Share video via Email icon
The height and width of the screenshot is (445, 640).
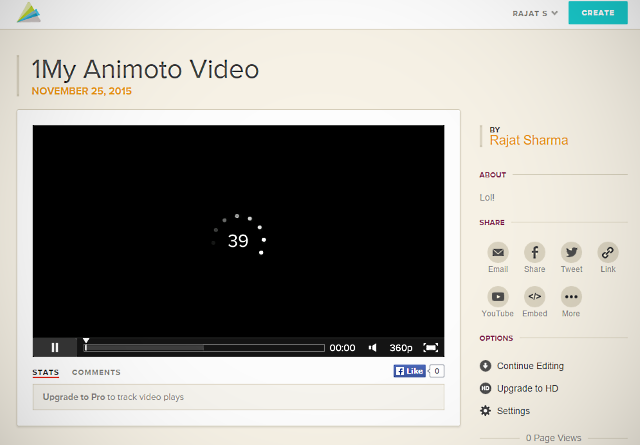coord(498,252)
